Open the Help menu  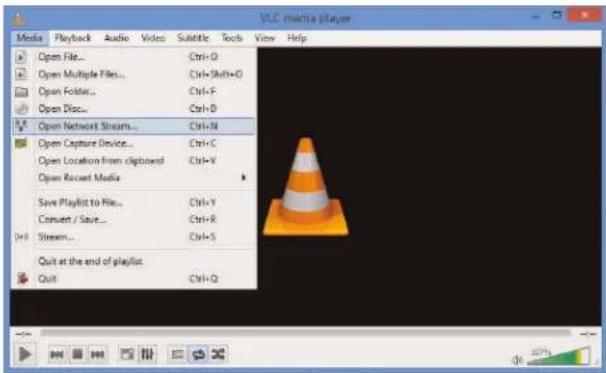297,38
